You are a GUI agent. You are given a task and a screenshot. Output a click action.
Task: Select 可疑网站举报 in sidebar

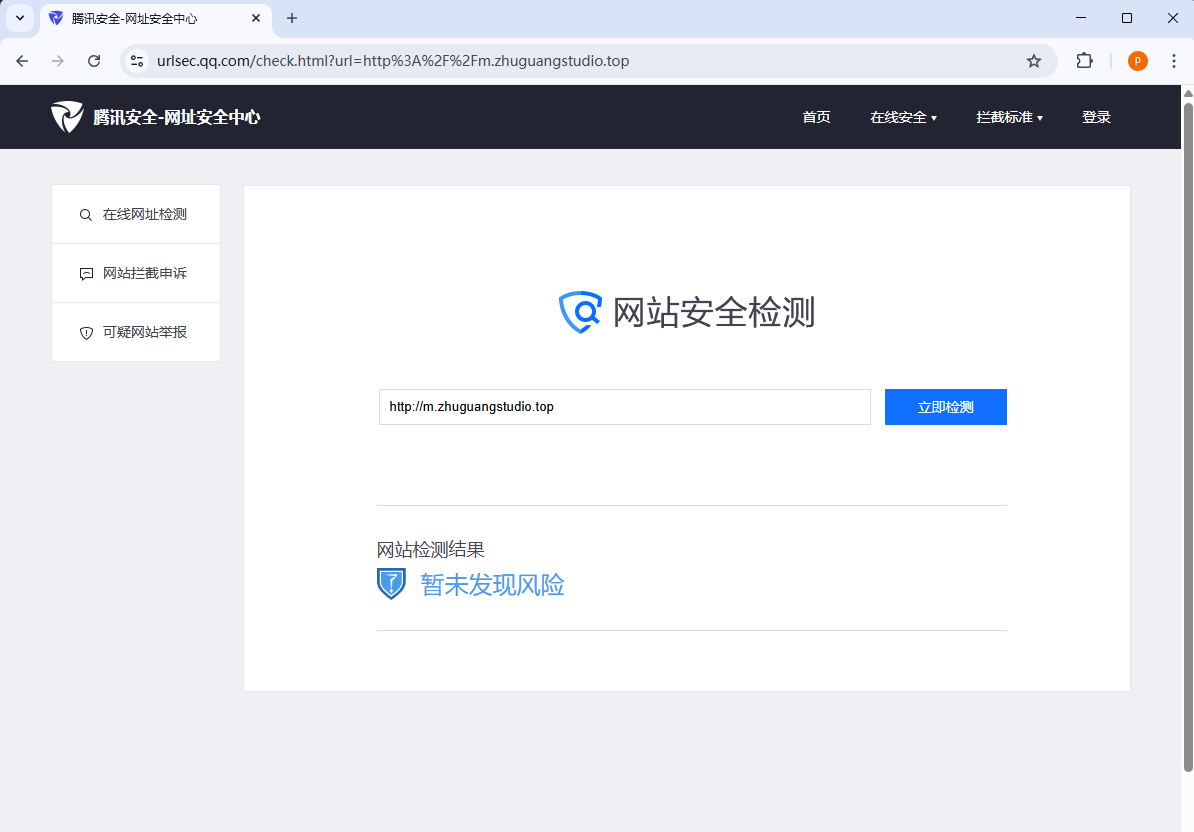pos(136,332)
